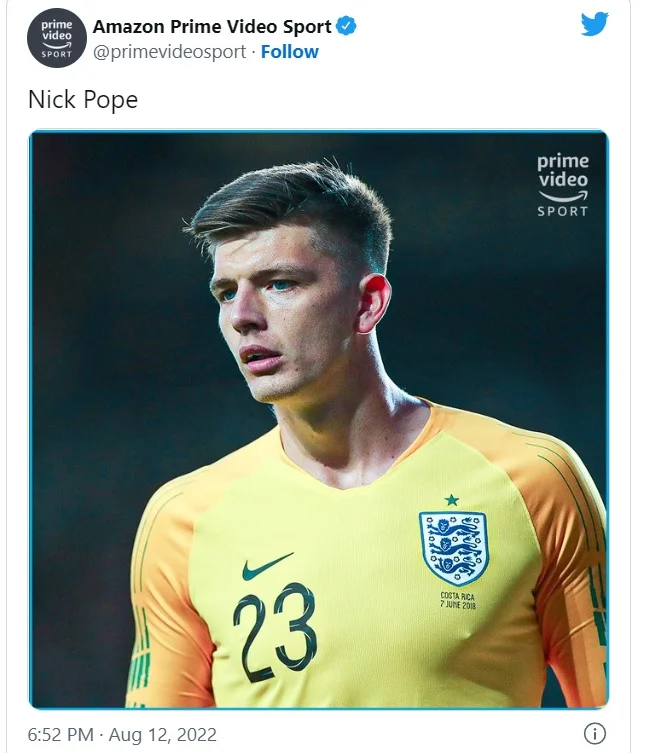Click the Costa Rica 7 June 2018 text
Image resolution: width=649 pixels, height=753 pixels.
pos(458,601)
